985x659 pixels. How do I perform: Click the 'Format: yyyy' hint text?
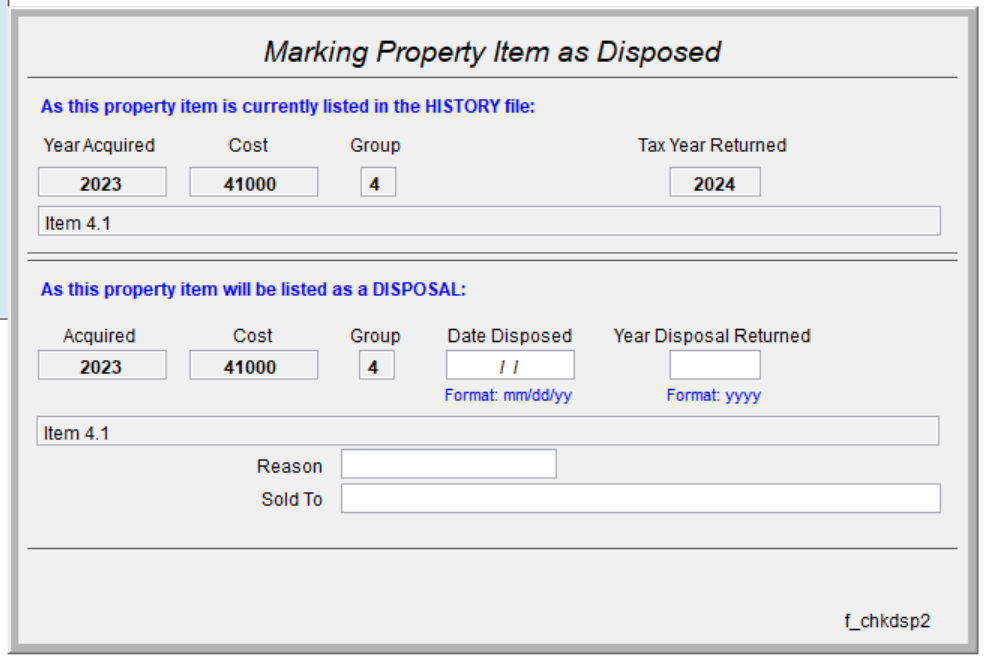[713, 395]
